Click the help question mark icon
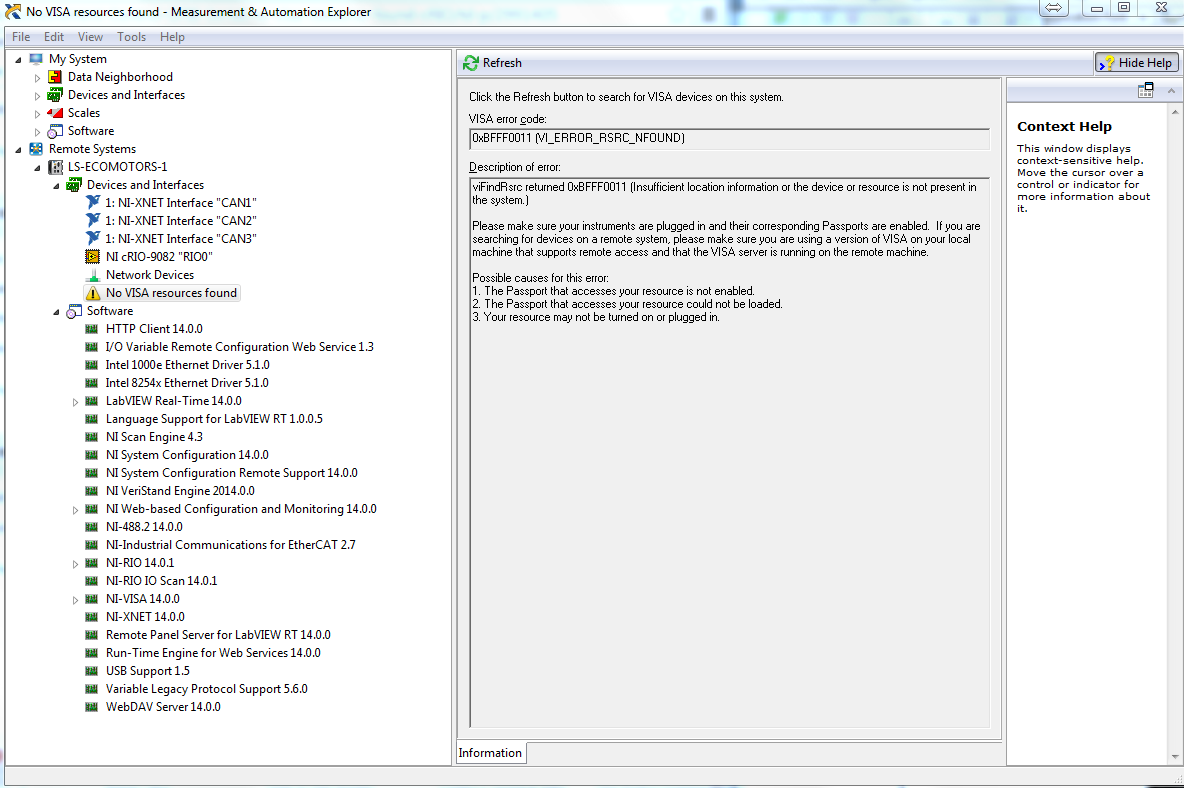1184x788 pixels. pos(1106,63)
